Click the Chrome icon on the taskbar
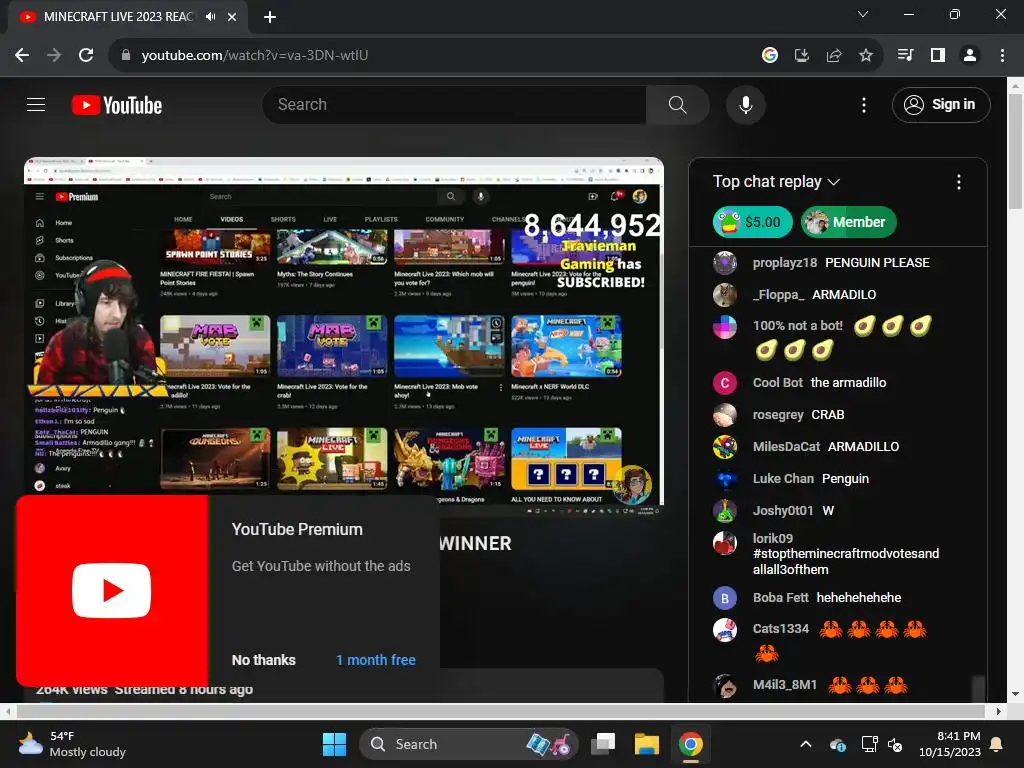The width and height of the screenshot is (1024, 768). tap(690, 744)
